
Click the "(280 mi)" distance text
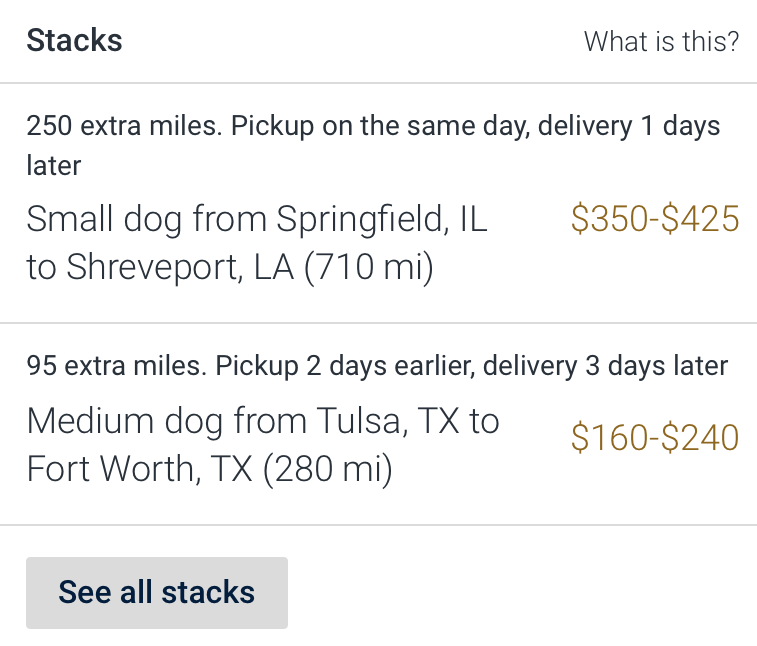[327, 469]
